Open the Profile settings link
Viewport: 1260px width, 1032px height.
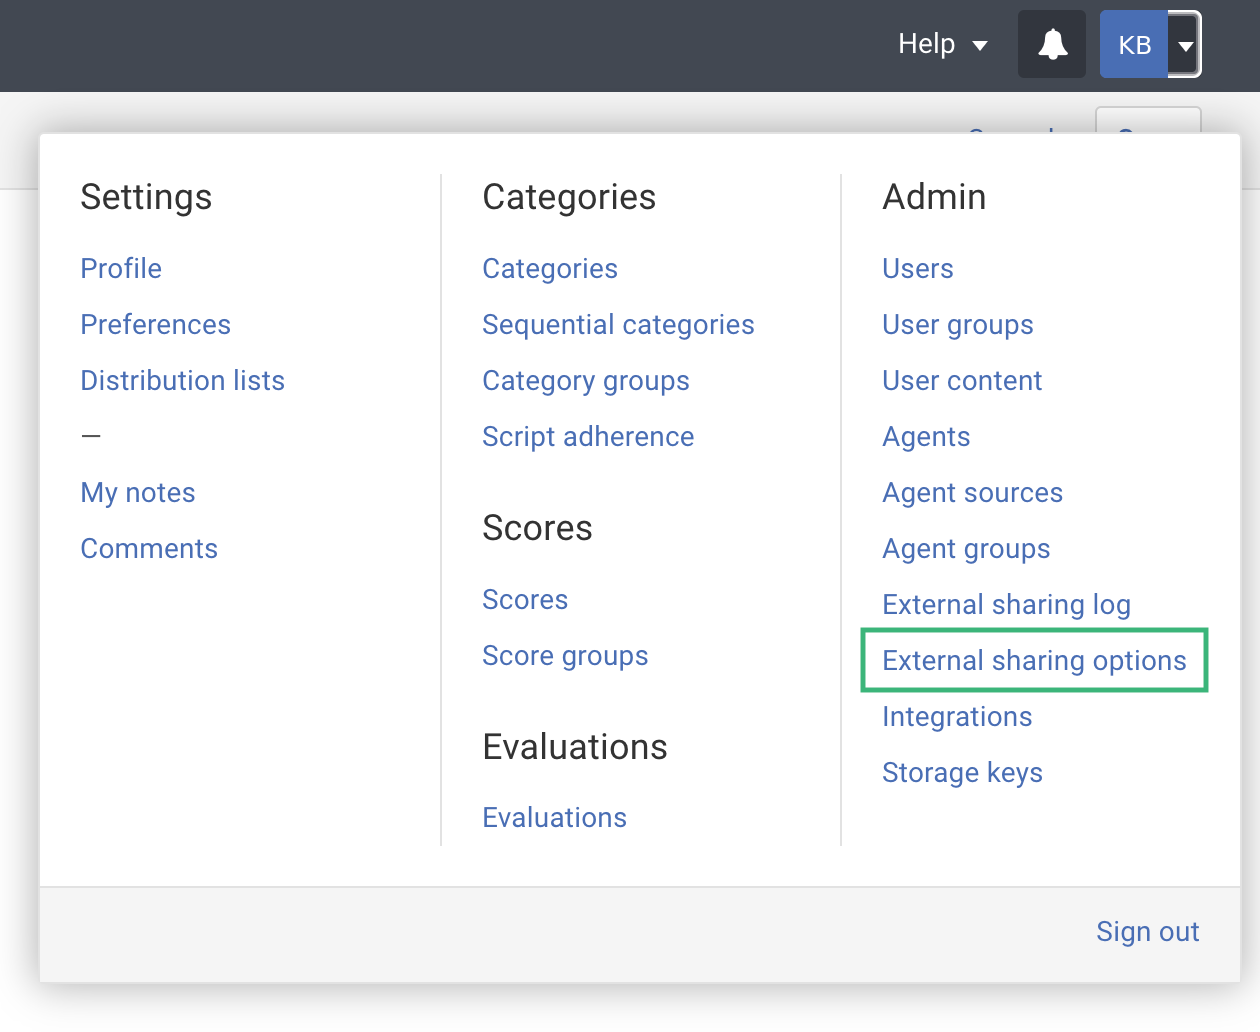click(121, 269)
